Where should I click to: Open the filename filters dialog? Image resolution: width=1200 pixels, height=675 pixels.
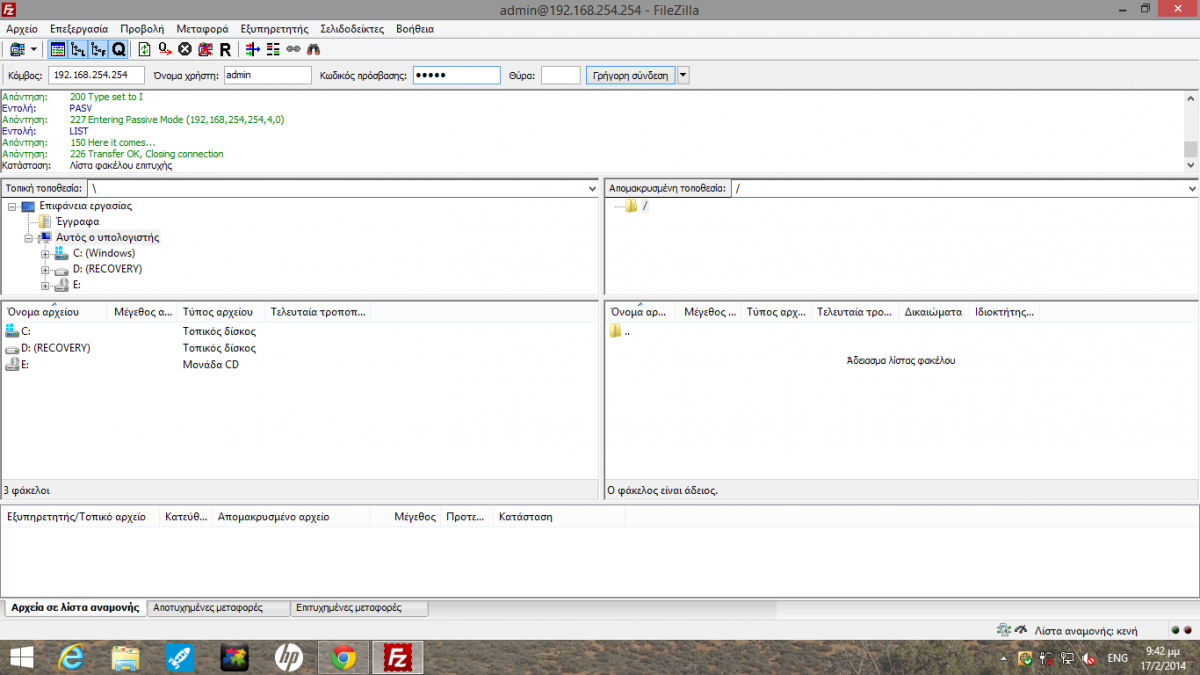(252, 49)
